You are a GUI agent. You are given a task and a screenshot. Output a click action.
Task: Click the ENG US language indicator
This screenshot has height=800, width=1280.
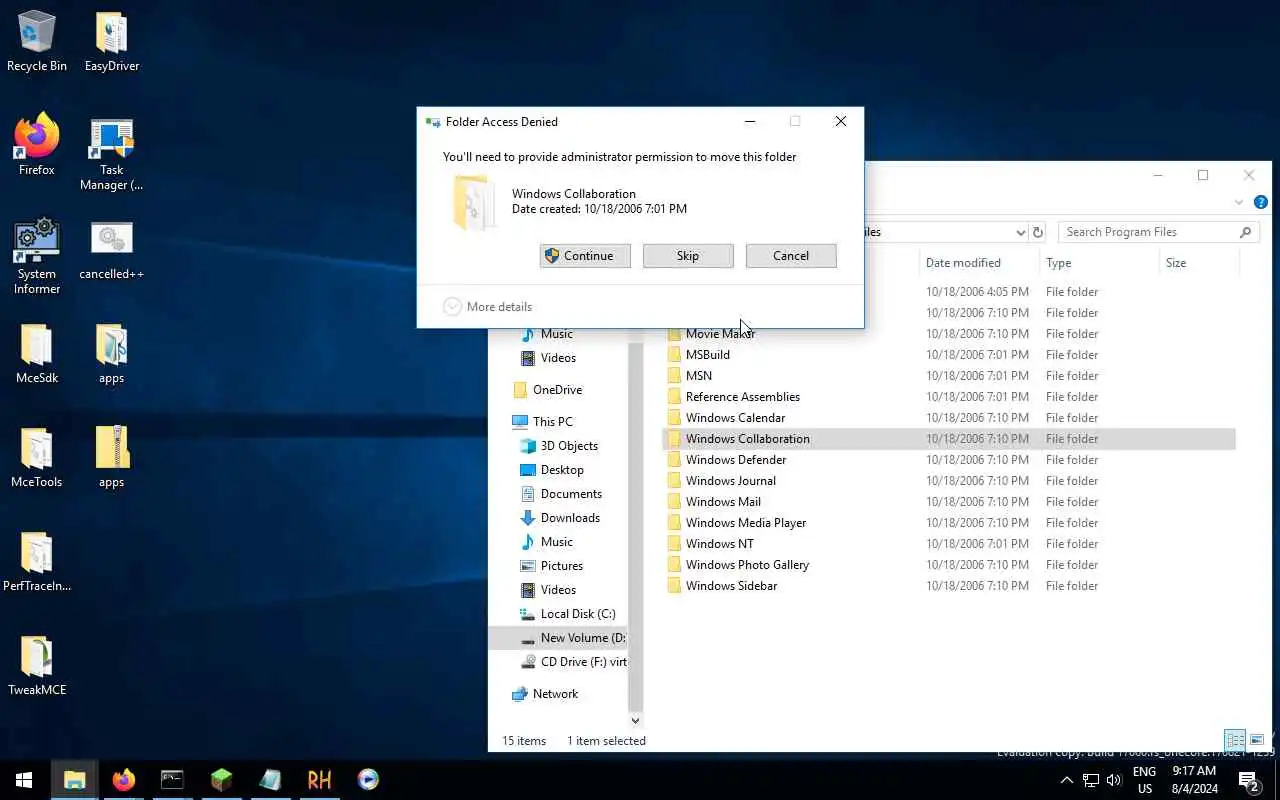pos(1145,780)
